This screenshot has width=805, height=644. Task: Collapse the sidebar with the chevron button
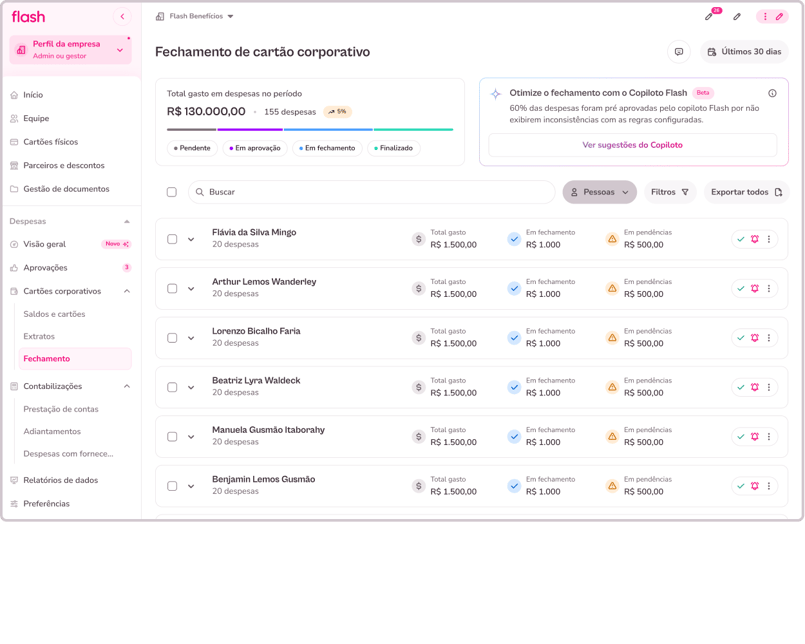click(x=122, y=16)
